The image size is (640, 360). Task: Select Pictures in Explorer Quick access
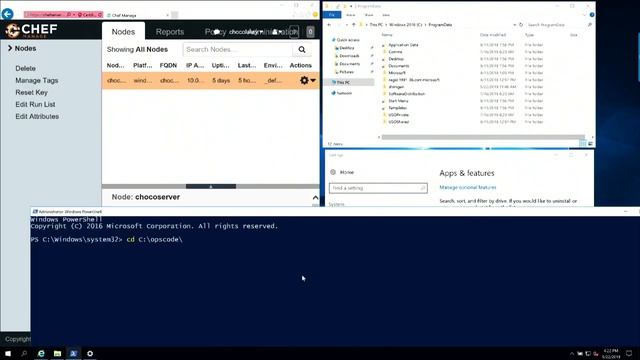[344, 72]
